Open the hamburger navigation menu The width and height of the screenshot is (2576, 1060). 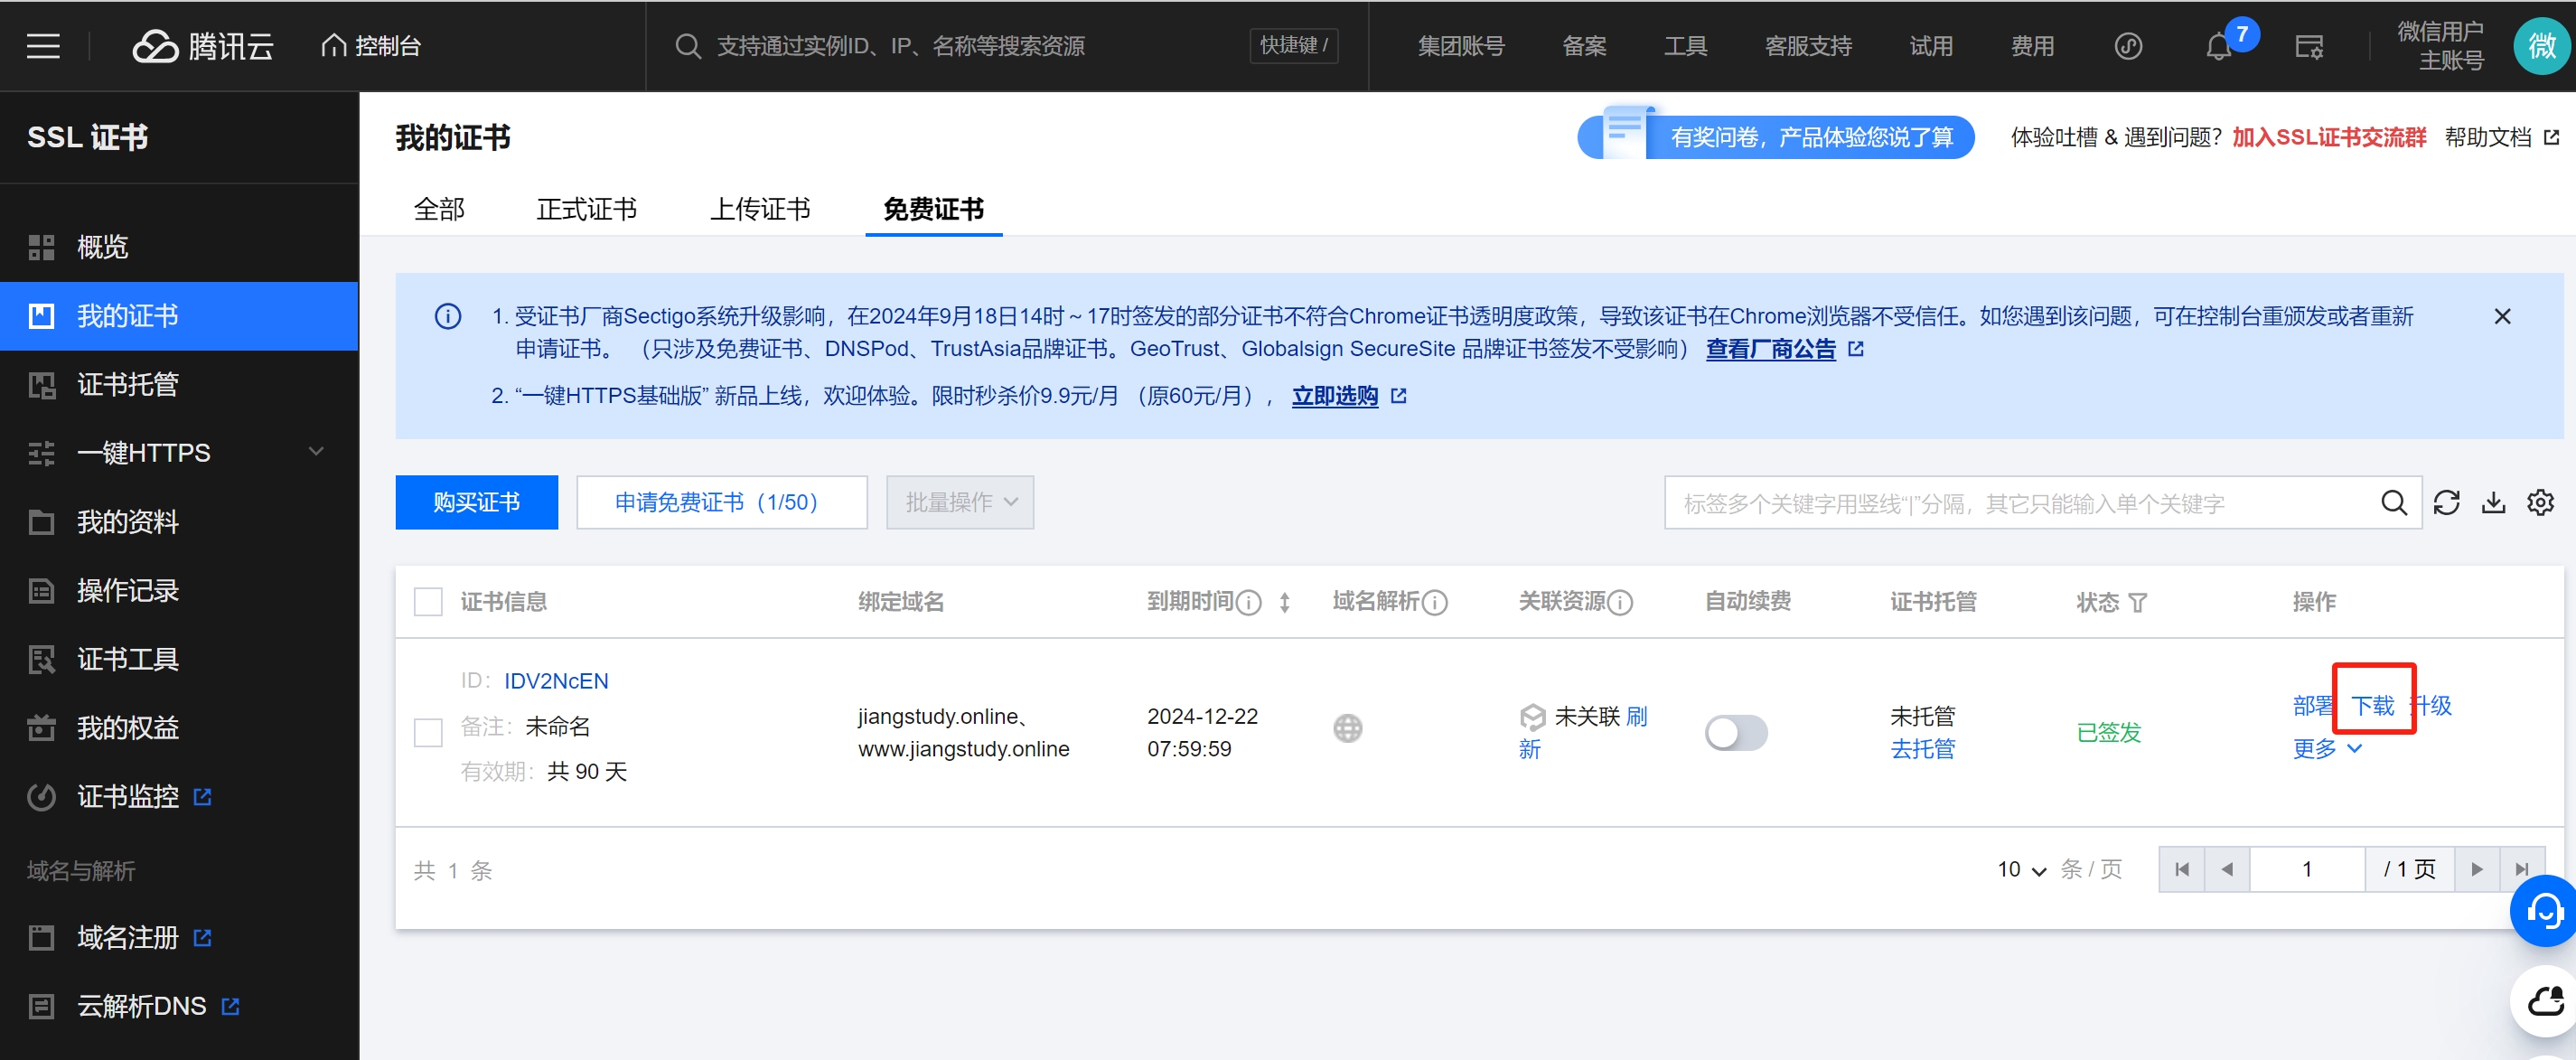coord(43,46)
